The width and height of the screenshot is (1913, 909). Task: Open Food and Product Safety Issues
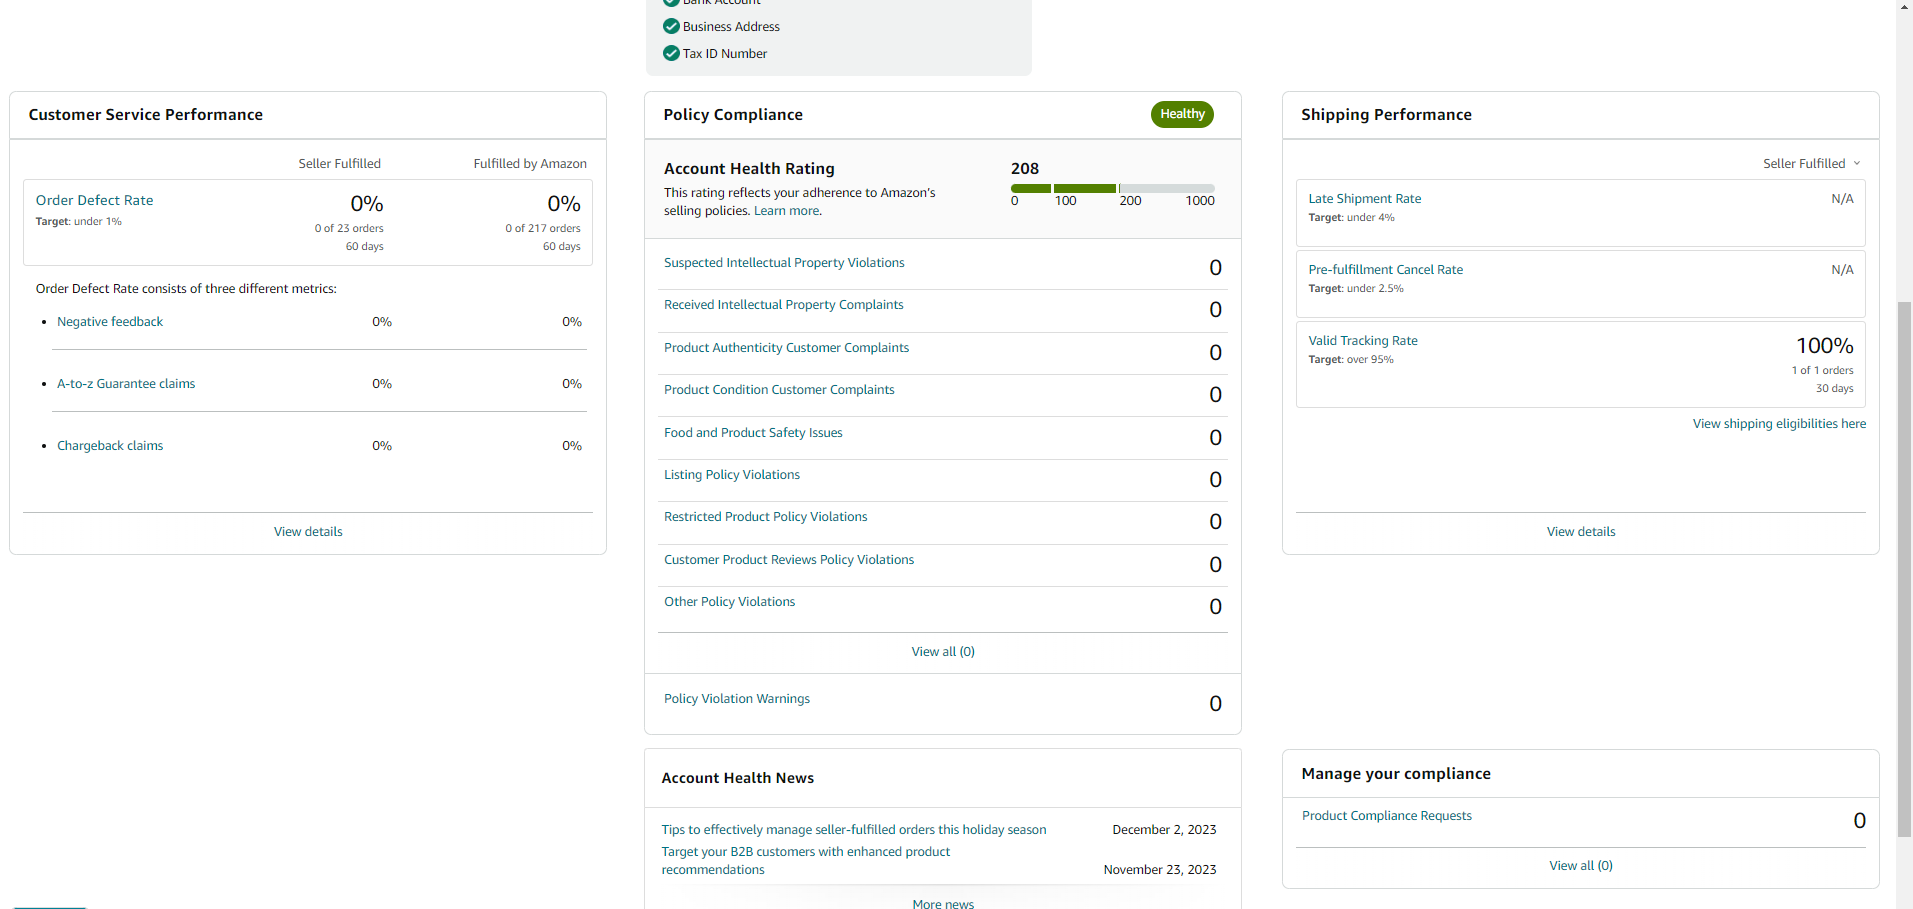[x=753, y=432]
